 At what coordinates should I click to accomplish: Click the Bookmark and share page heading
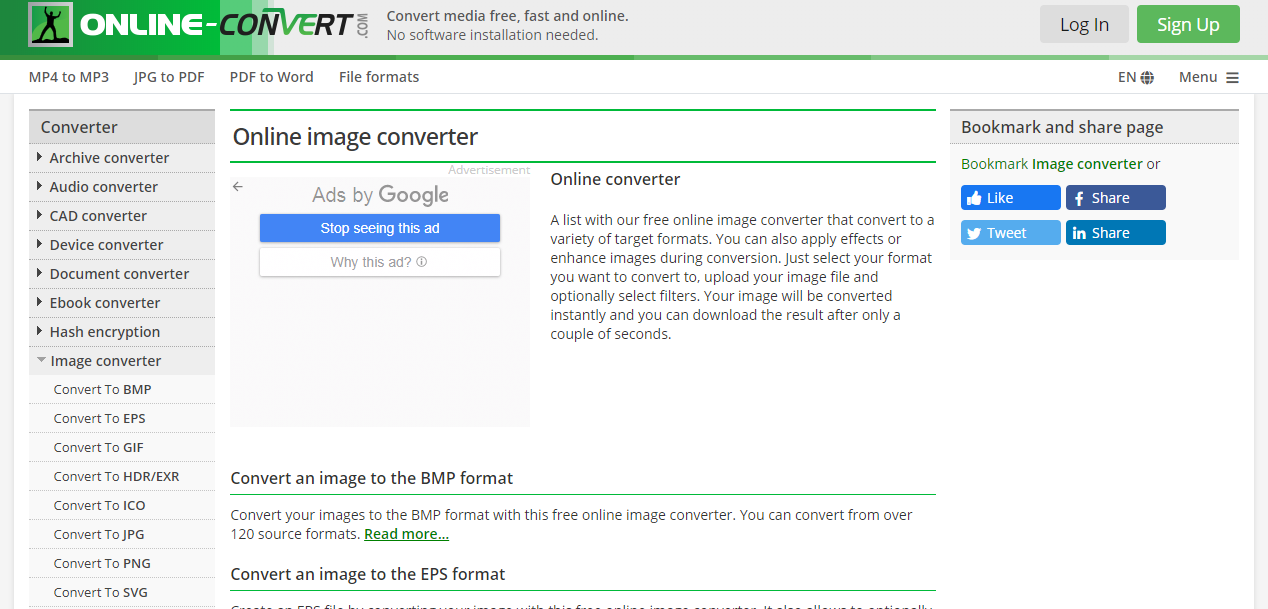(1062, 127)
